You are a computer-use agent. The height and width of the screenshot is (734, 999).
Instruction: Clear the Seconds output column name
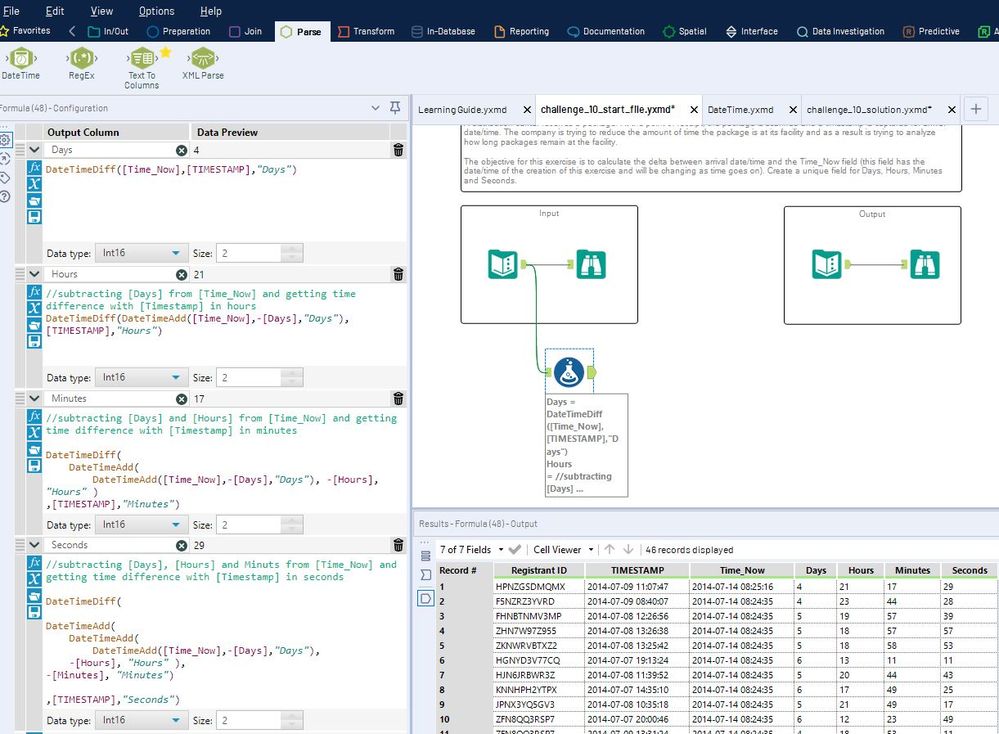(x=181, y=545)
